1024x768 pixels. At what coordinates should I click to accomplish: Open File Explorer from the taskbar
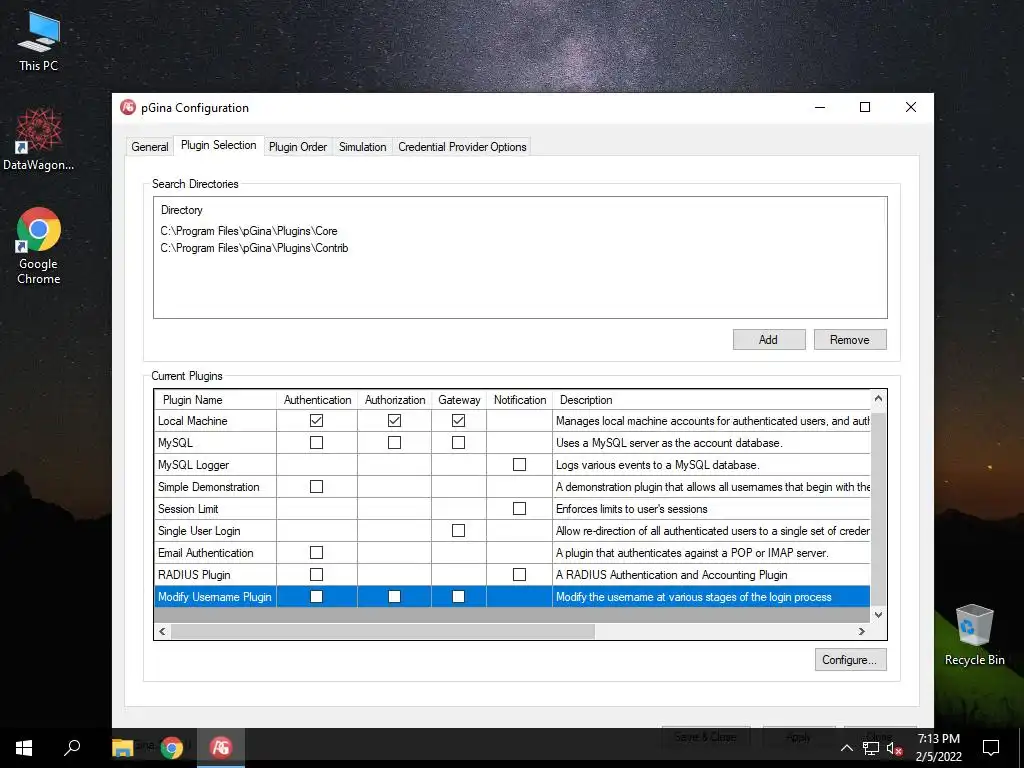click(122, 748)
